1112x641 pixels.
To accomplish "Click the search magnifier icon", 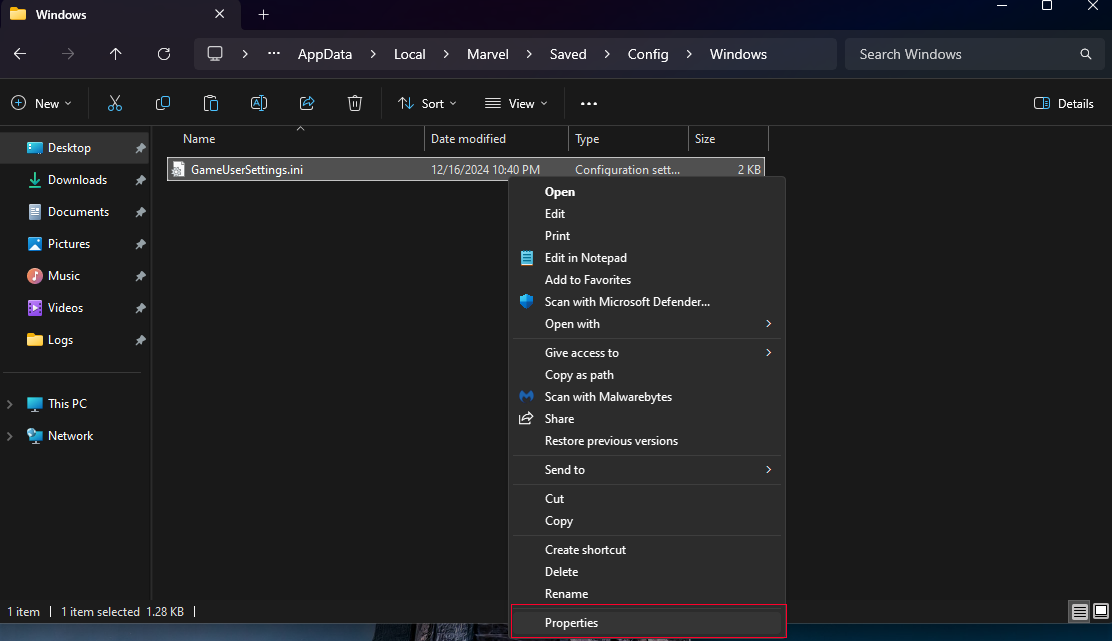I will click(1086, 54).
